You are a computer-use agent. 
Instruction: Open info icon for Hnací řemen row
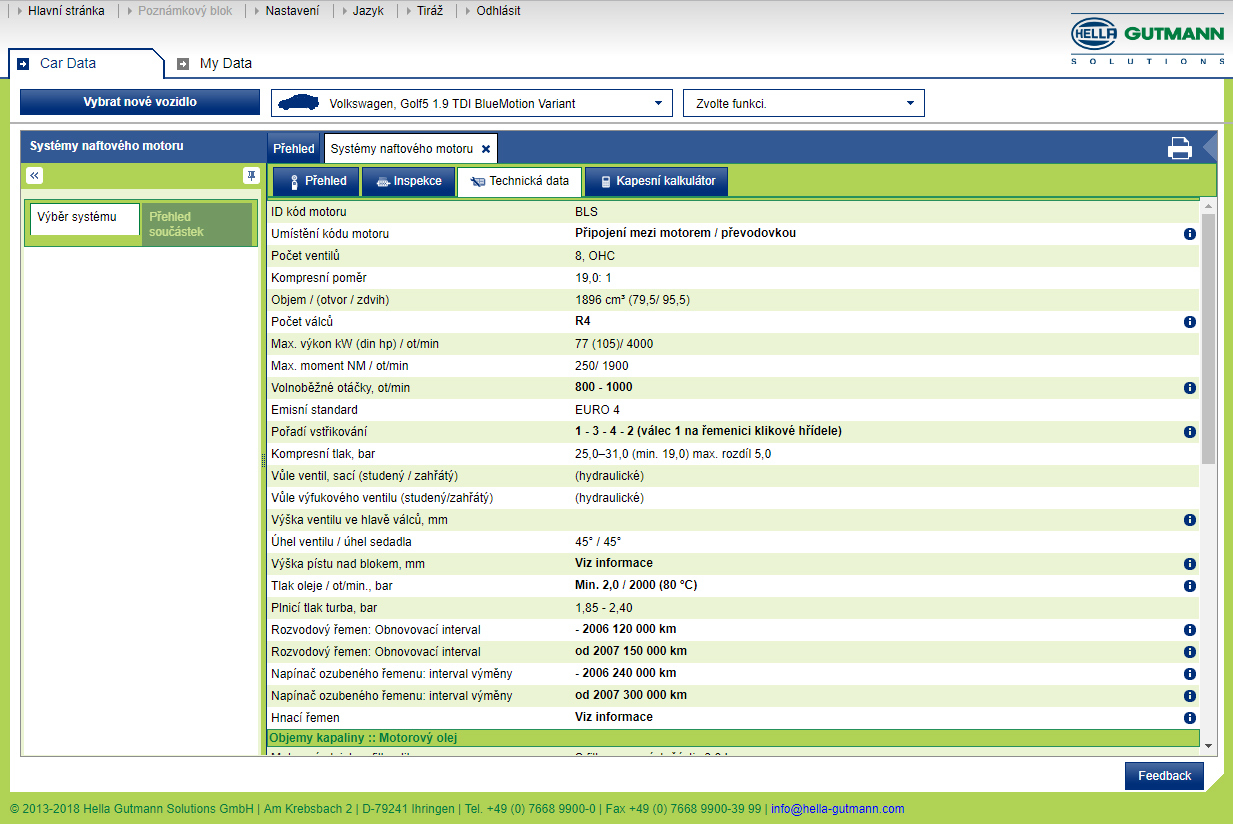point(1190,718)
